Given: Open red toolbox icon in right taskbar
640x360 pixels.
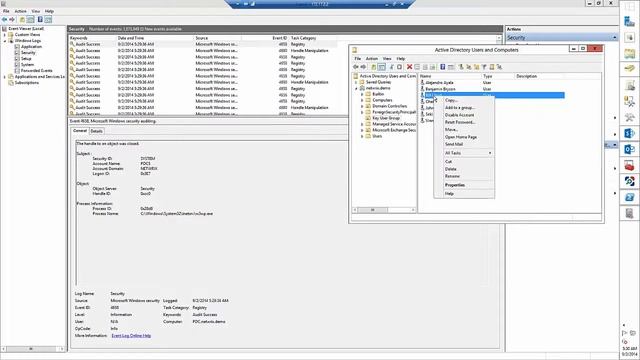Looking at the screenshot, I should pos(629,165).
